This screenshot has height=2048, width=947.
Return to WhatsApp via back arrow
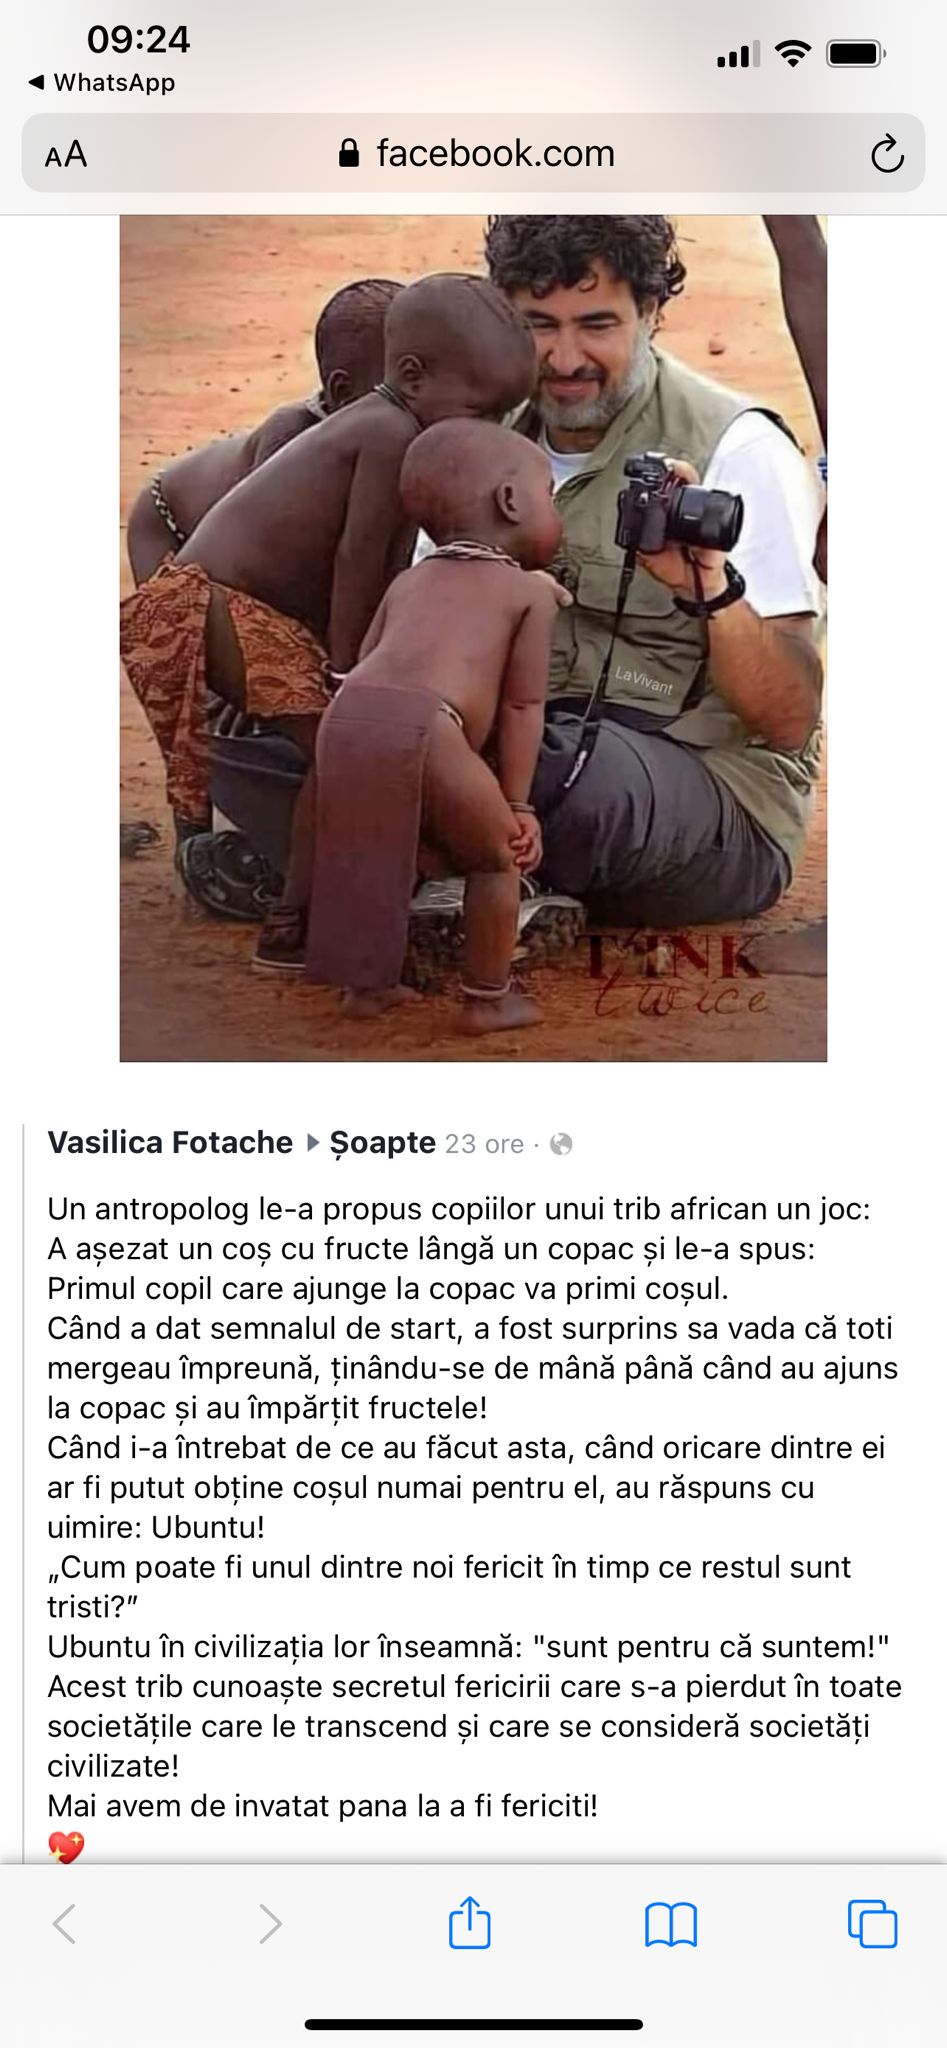[x=101, y=82]
